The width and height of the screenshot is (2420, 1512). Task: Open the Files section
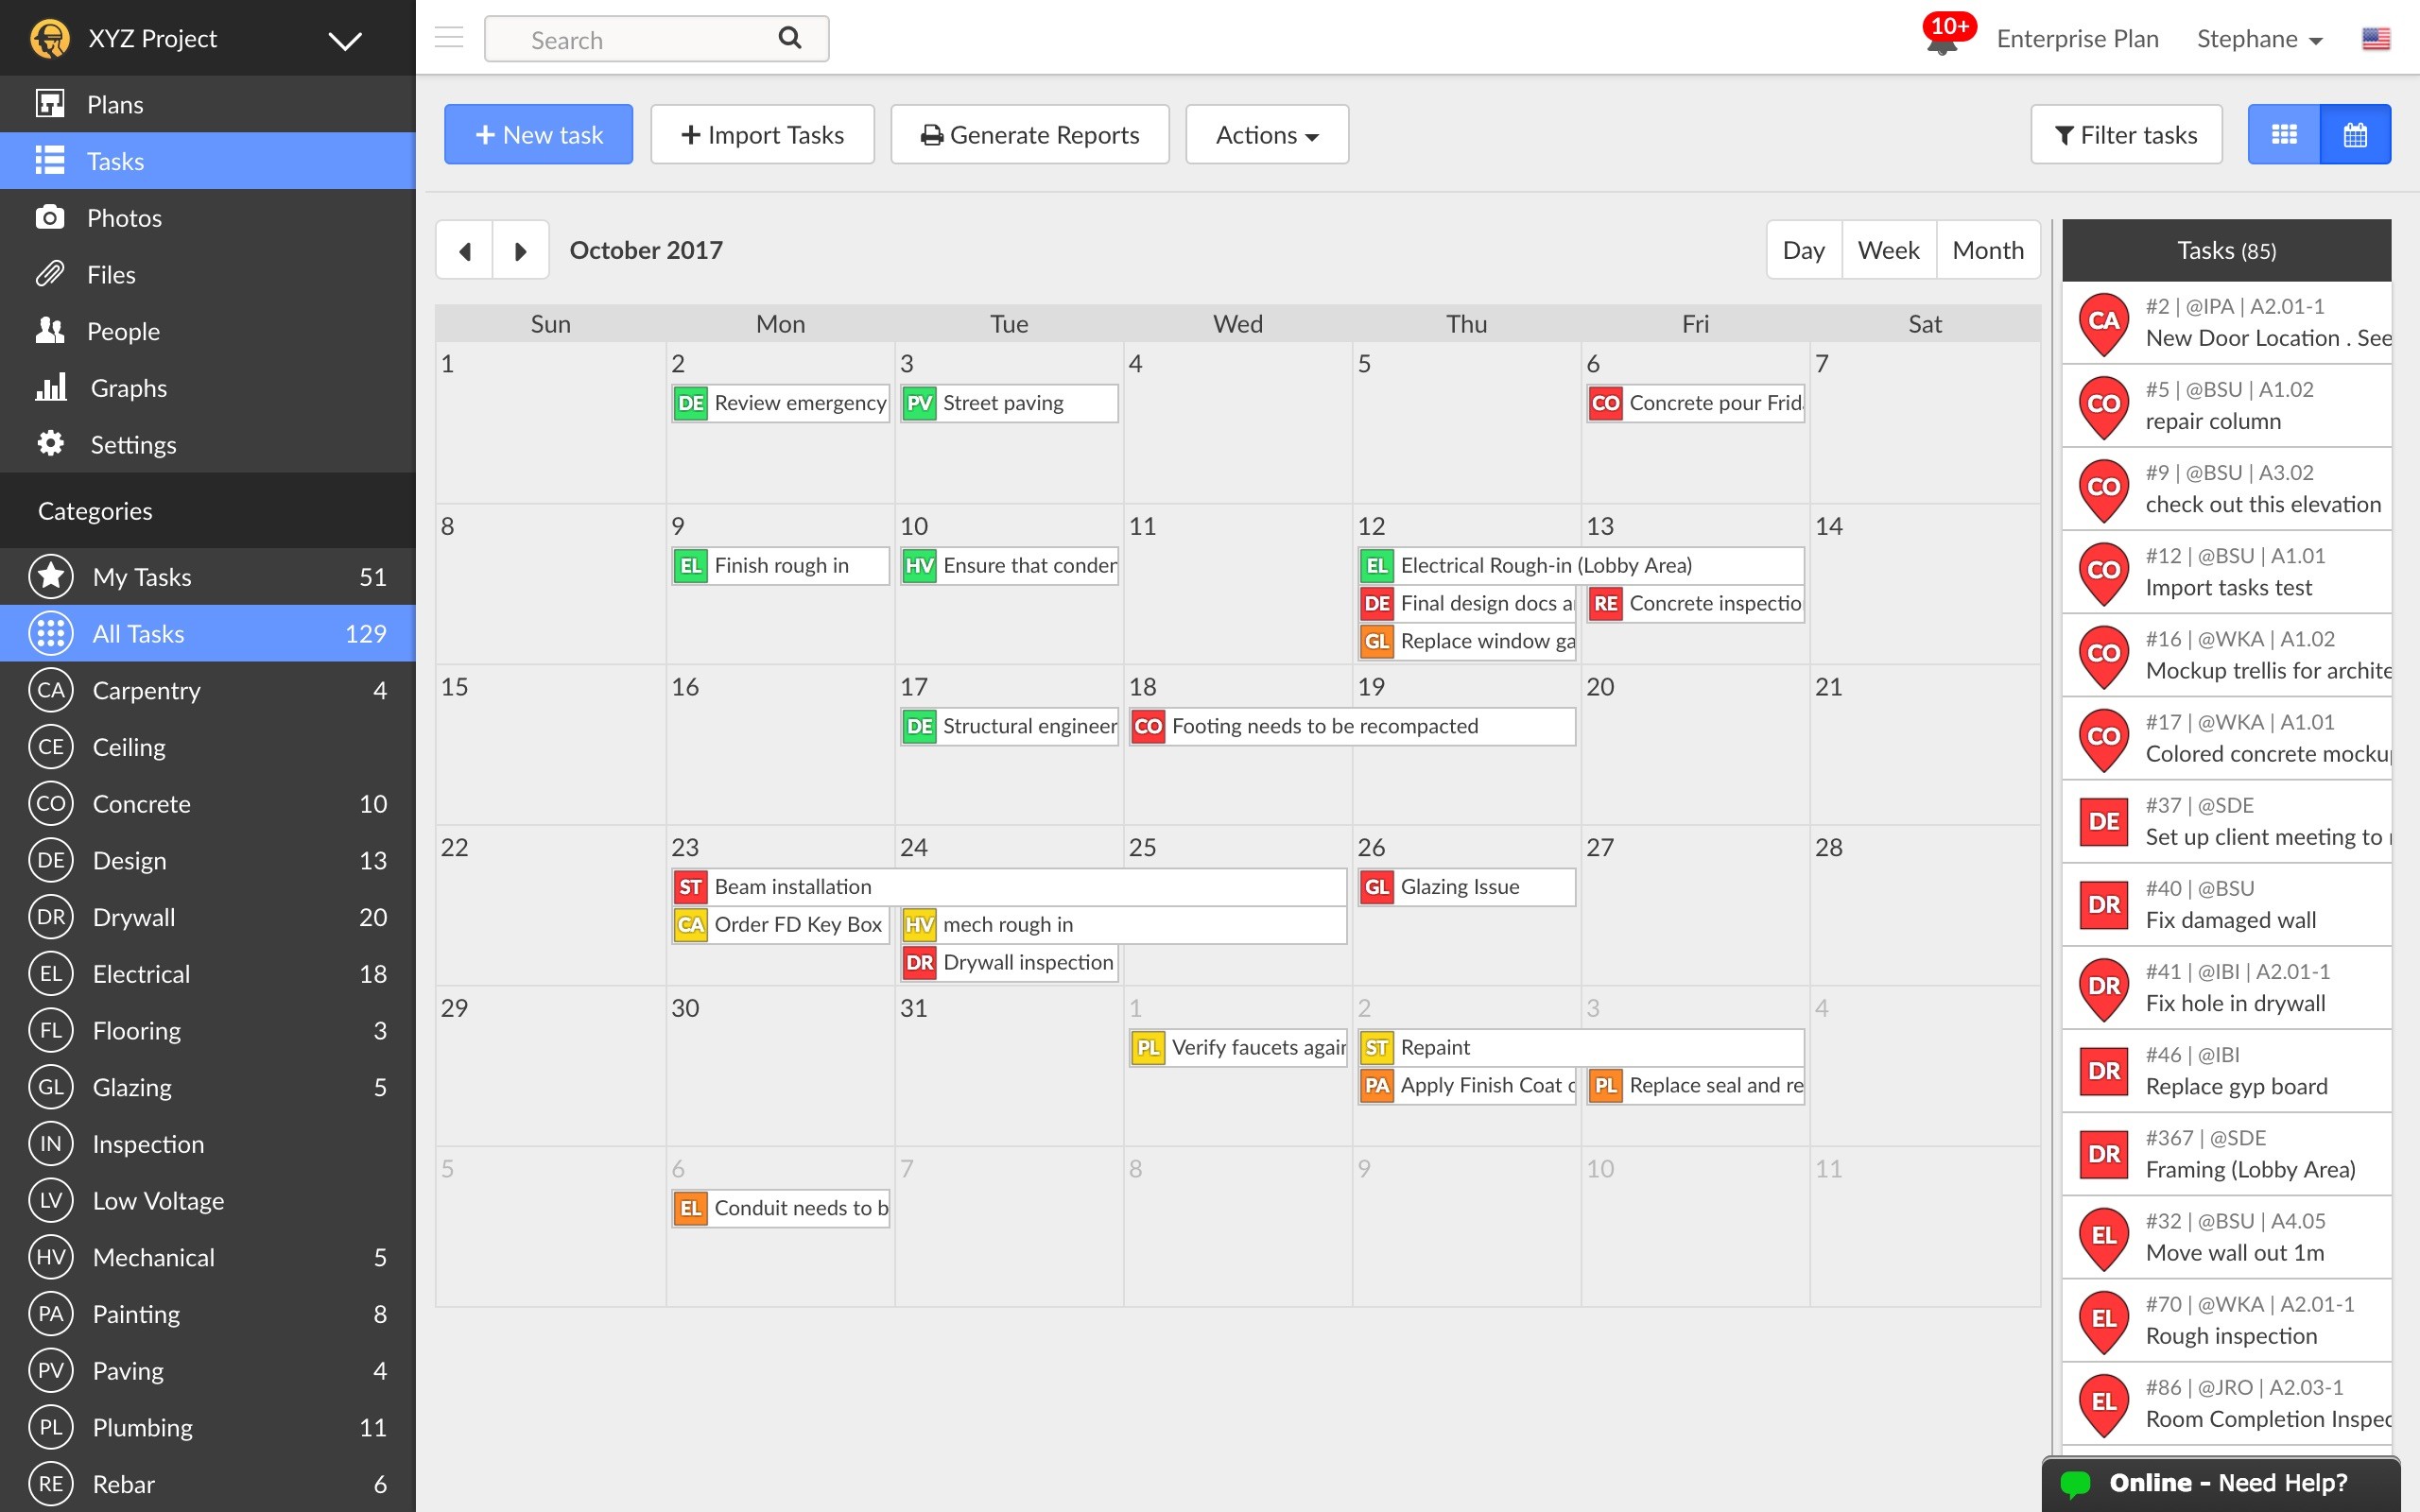pyautogui.click(x=111, y=274)
